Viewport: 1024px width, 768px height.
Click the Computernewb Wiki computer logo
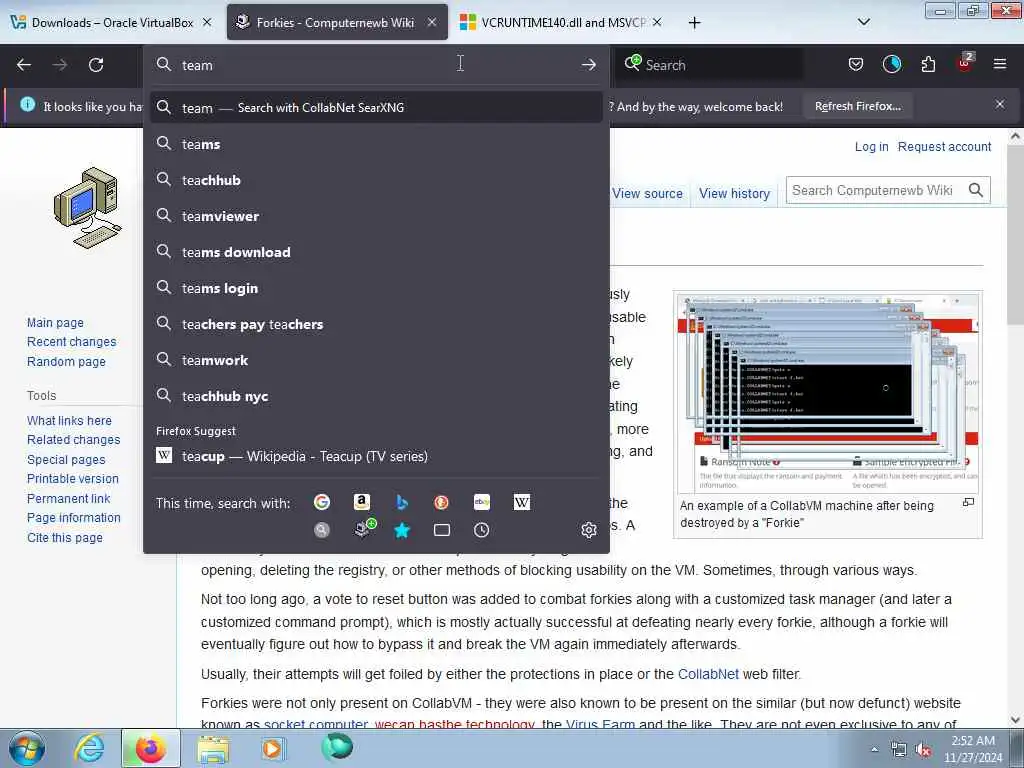[88, 208]
